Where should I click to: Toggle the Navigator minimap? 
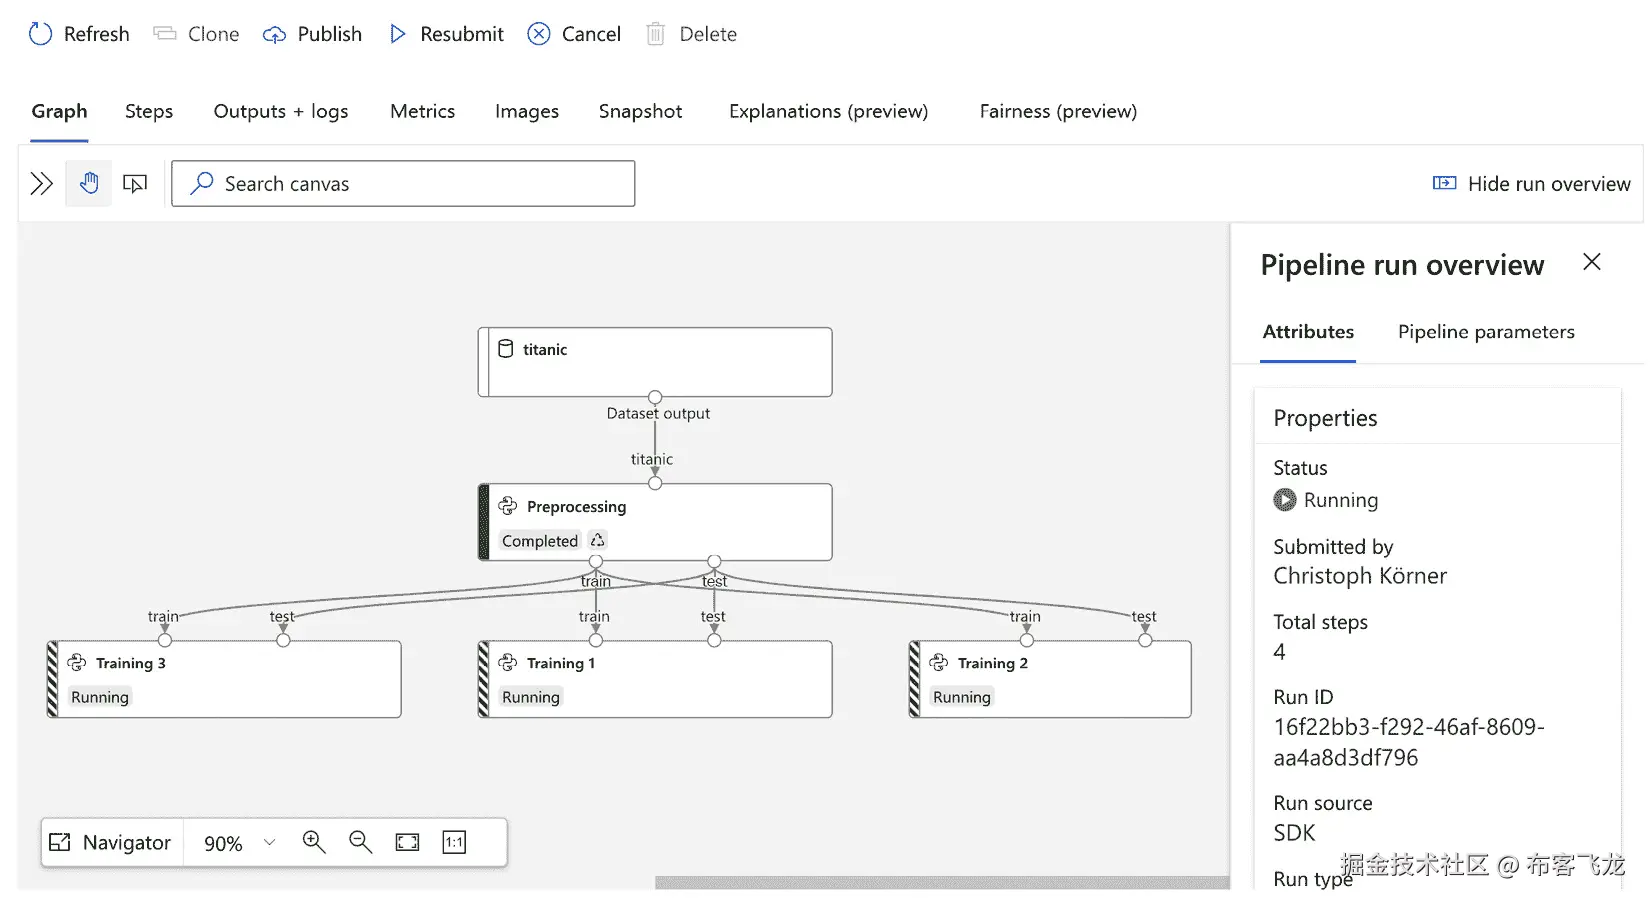click(111, 842)
